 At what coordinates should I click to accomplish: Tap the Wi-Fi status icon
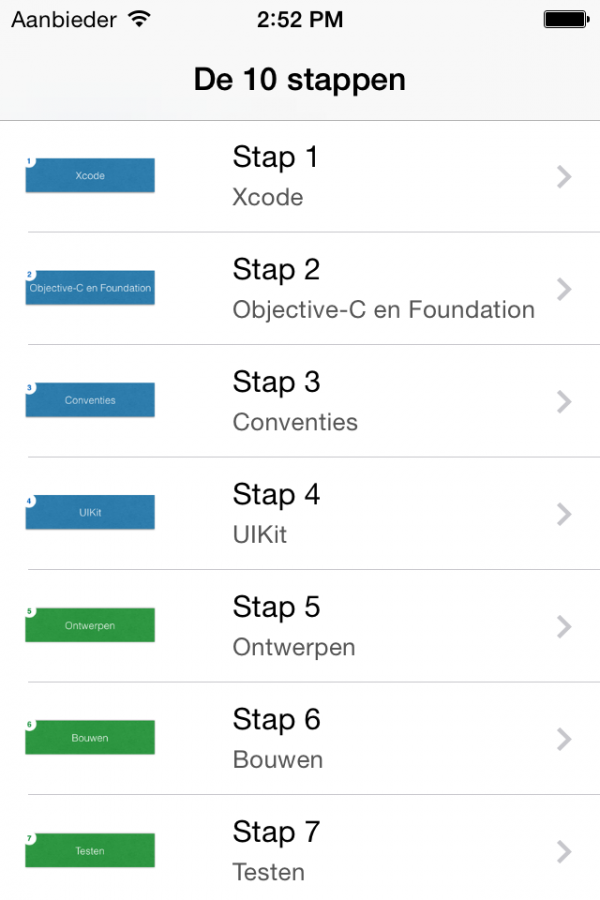140,19
